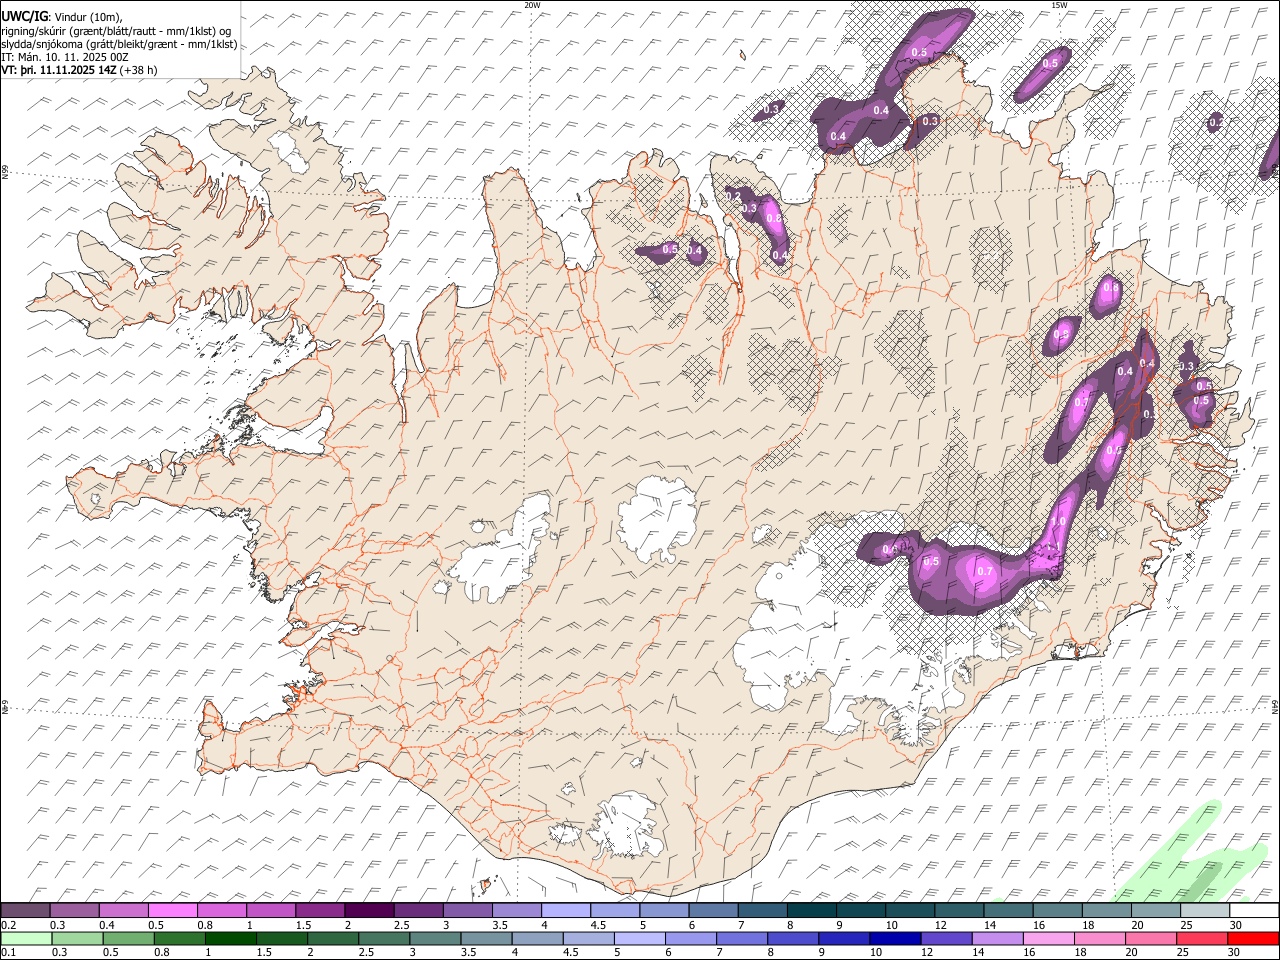
Task: Click the 20W longitude label
Action: [532, 5]
